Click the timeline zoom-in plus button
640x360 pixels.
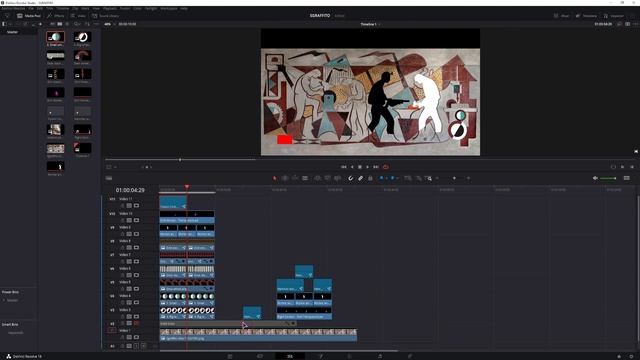(468, 178)
